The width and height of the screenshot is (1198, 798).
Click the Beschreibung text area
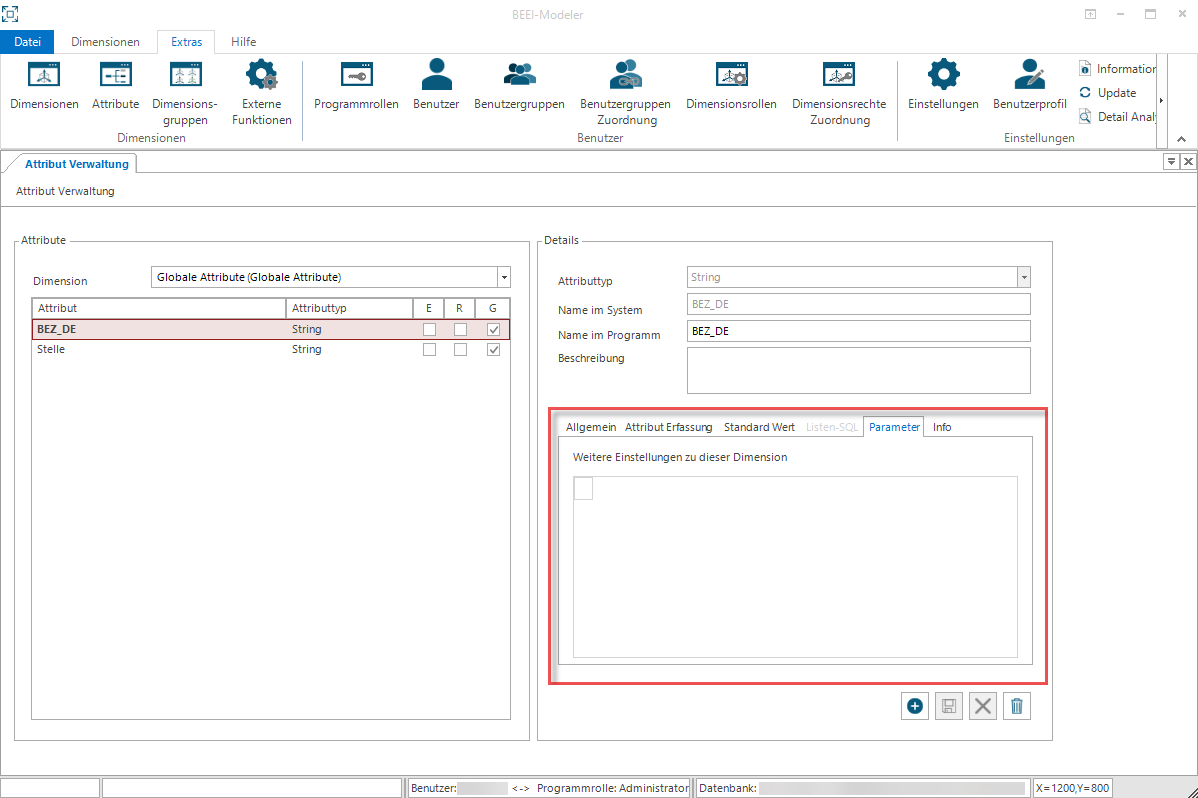[859, 371]
